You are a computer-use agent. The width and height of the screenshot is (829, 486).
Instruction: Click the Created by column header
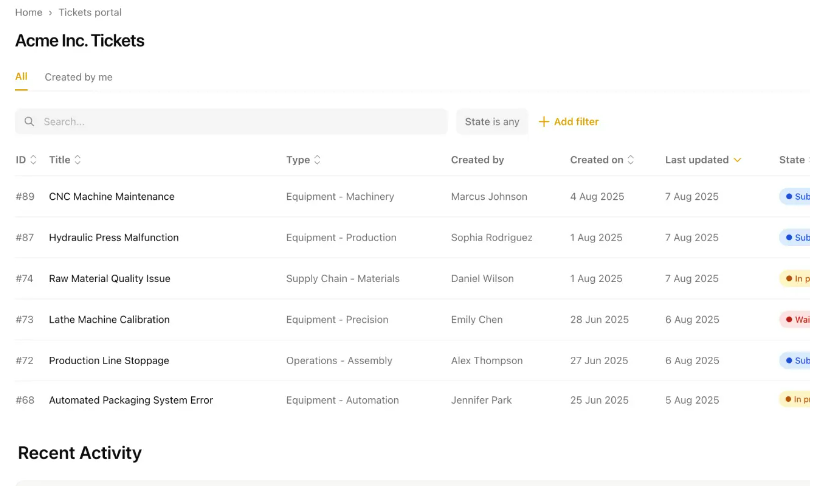point(477,160)
